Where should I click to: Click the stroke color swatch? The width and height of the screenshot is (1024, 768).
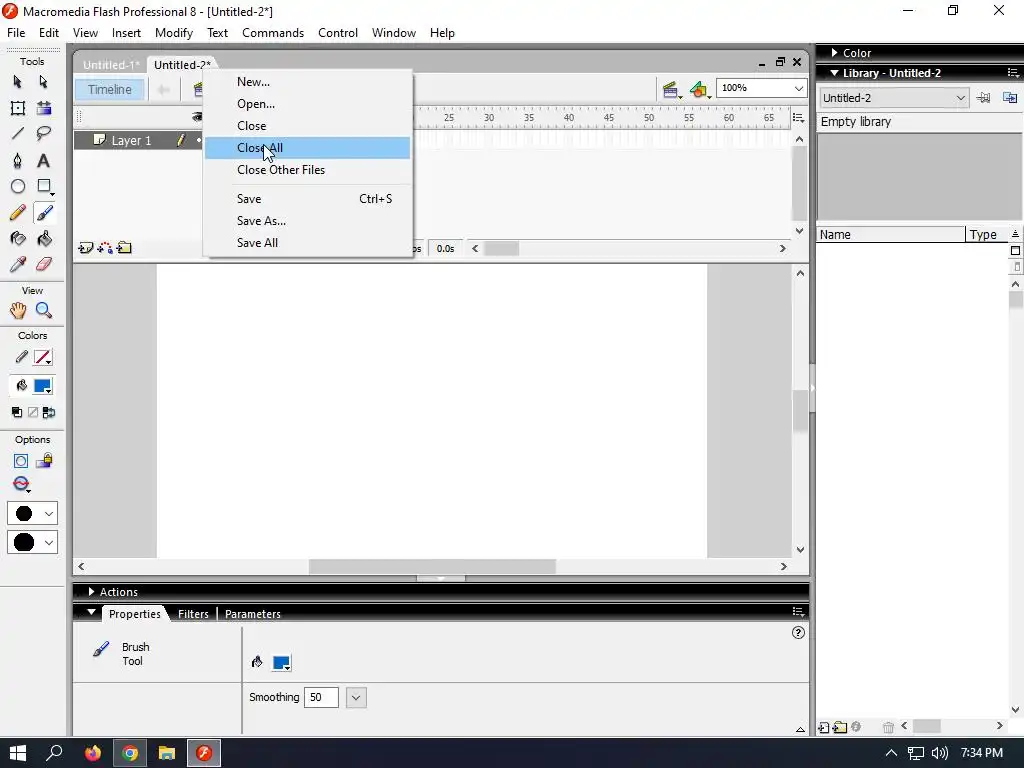[x=43, y=357]
